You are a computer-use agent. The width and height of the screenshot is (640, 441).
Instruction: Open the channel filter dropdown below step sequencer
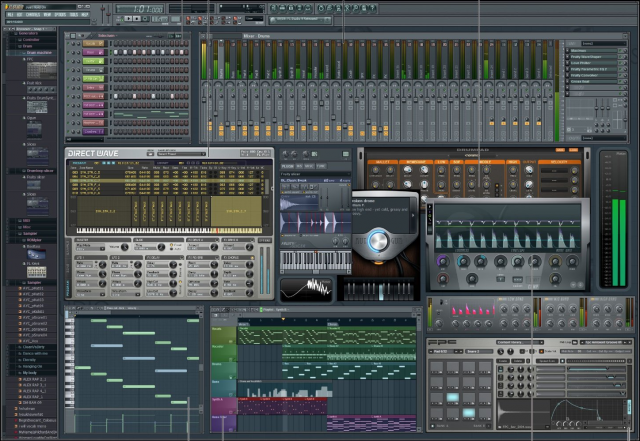(x=84, y=139)
